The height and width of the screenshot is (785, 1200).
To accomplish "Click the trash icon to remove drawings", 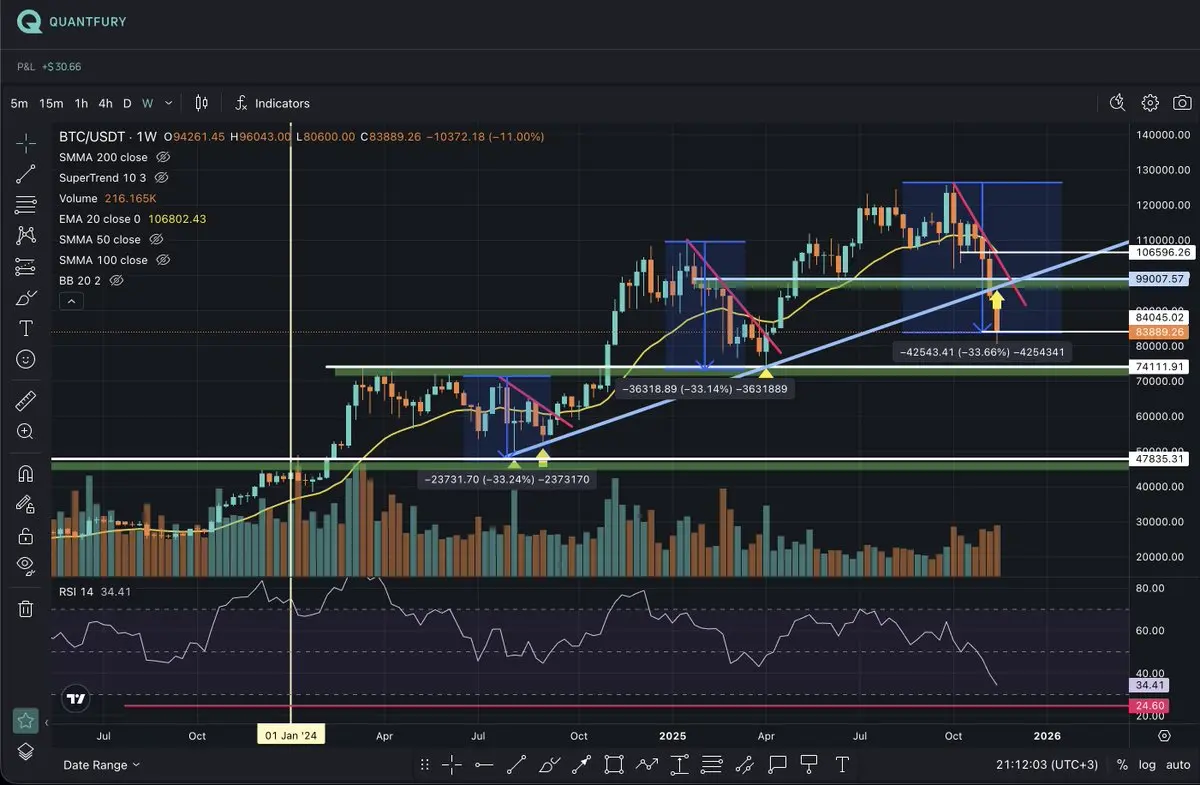I will 26,608.
